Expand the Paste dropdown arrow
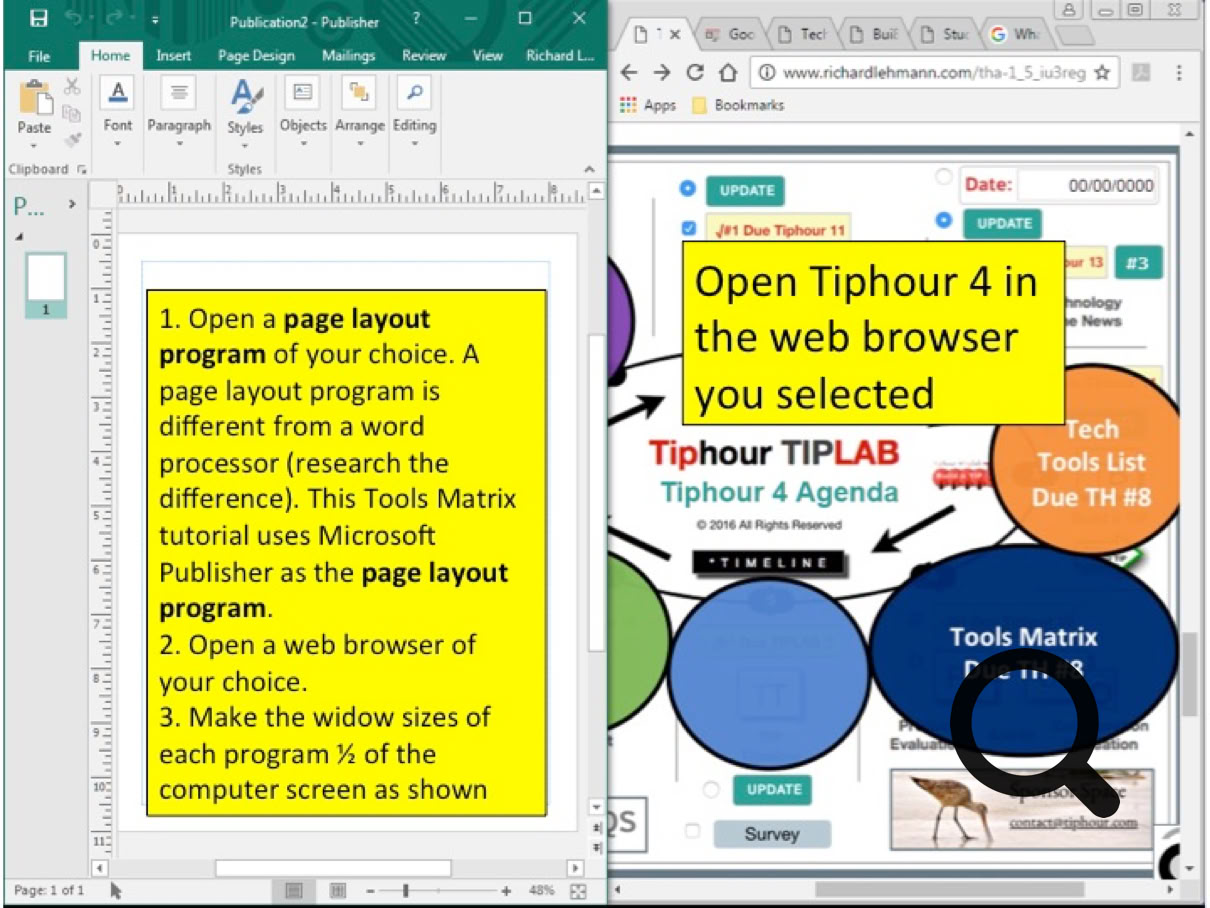Viewport: 1210px width, 908px height. pos(34,144)
